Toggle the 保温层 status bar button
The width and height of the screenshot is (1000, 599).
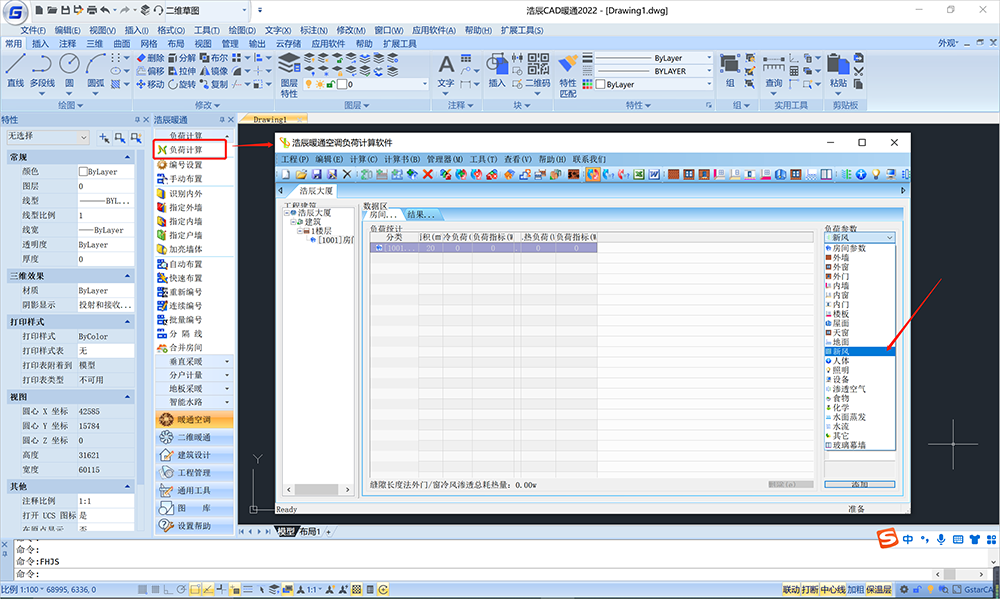pos(879,589)
